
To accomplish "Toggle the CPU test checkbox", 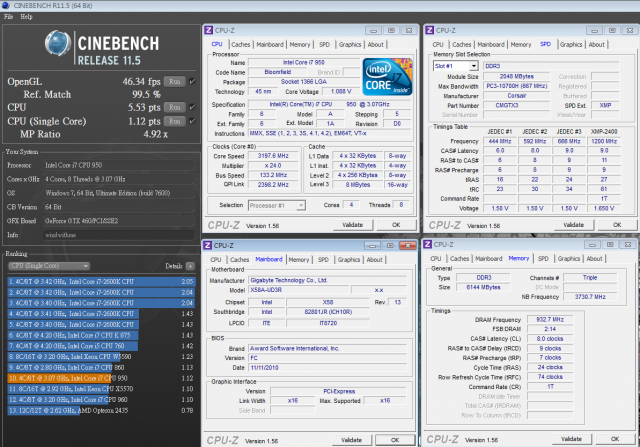I will [x=193, y=107].
